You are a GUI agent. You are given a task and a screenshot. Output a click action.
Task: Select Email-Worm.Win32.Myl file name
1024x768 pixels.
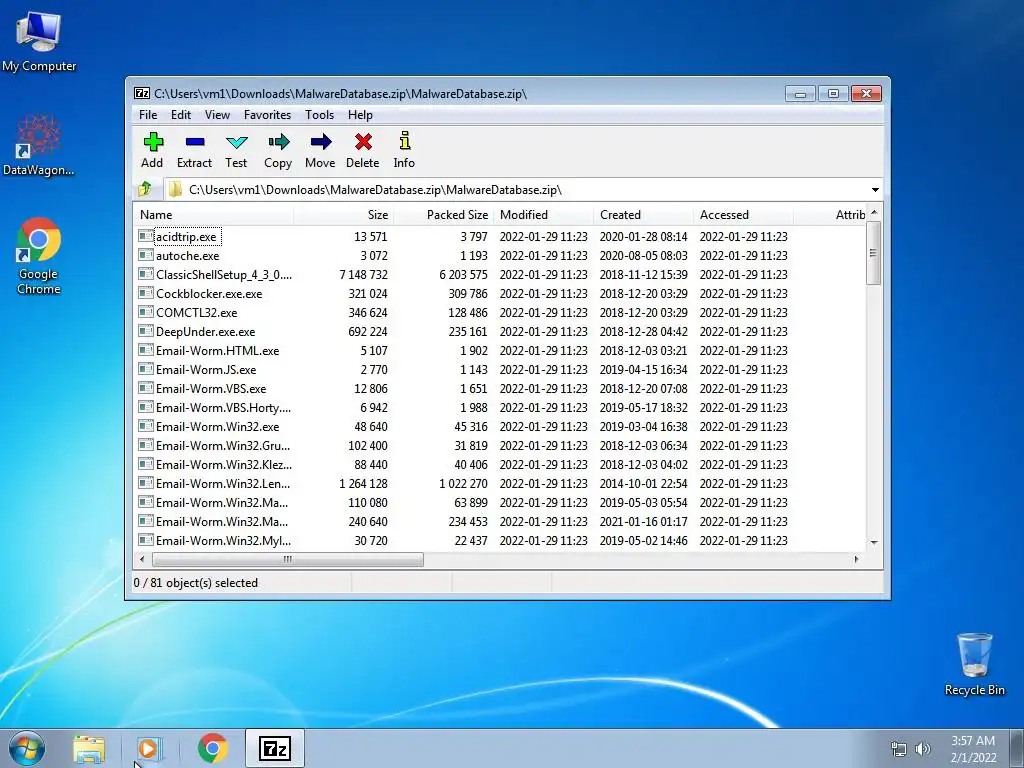(223, 541)
